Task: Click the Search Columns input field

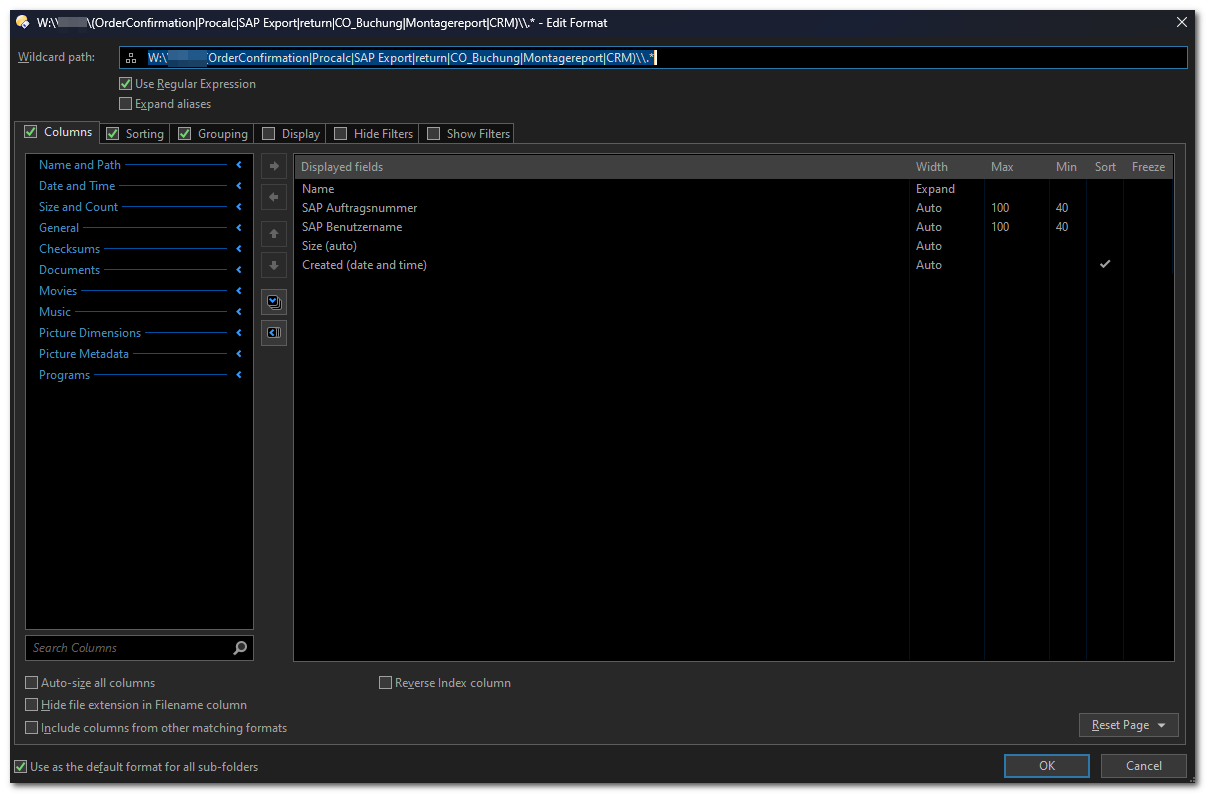Action: pyautogui.click(x=128, y=648)
